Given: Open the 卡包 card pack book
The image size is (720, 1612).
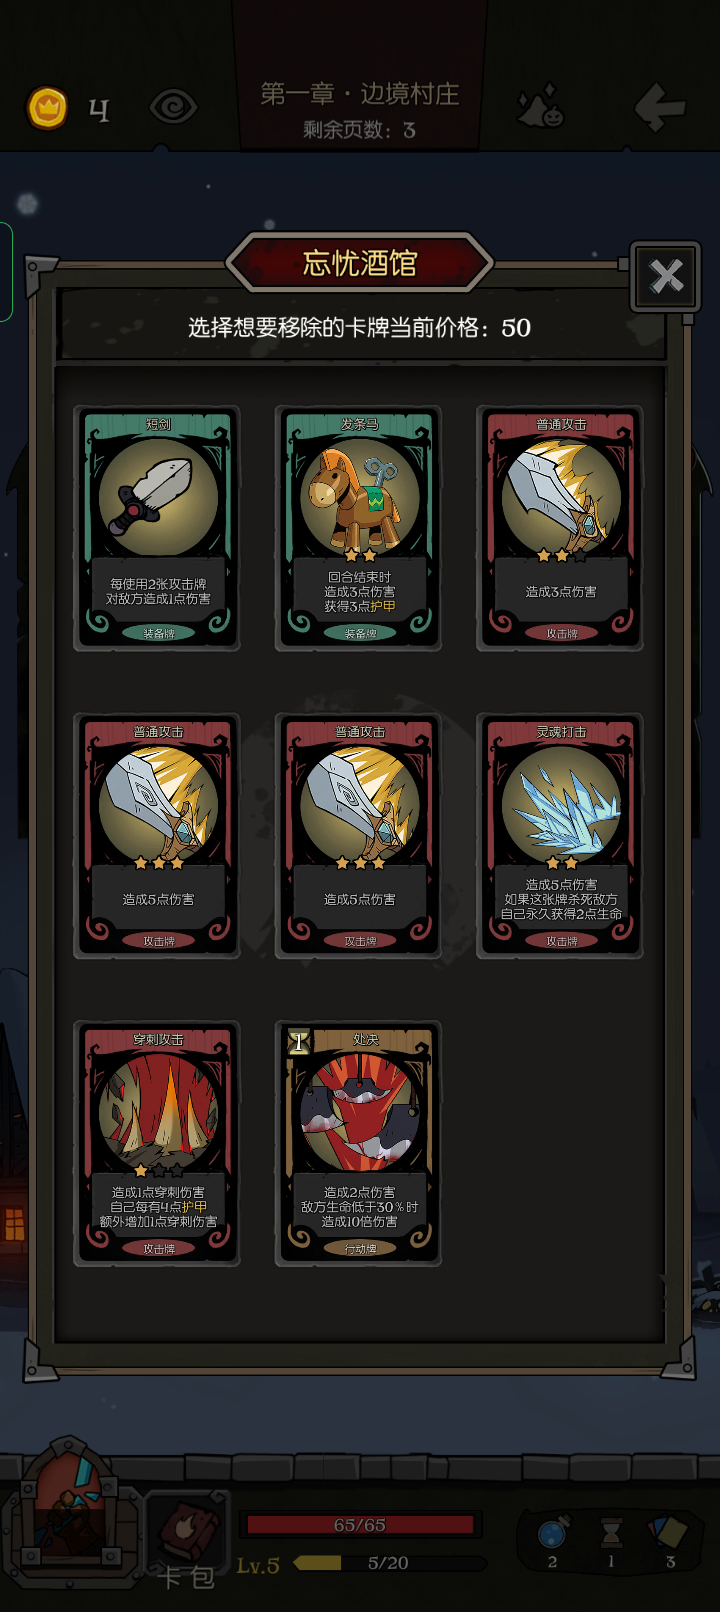Looking at the screenshot, I should (187, 1540).
